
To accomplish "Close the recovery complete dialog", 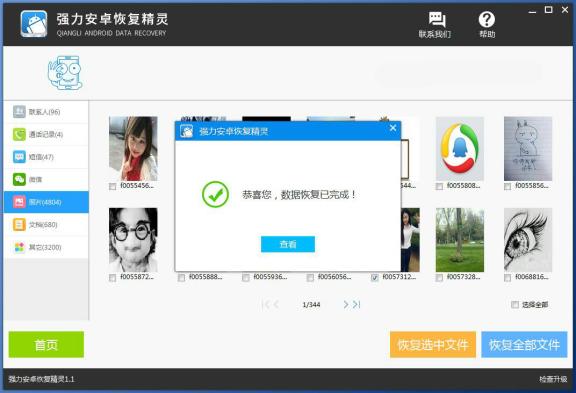I will point(393,128).
